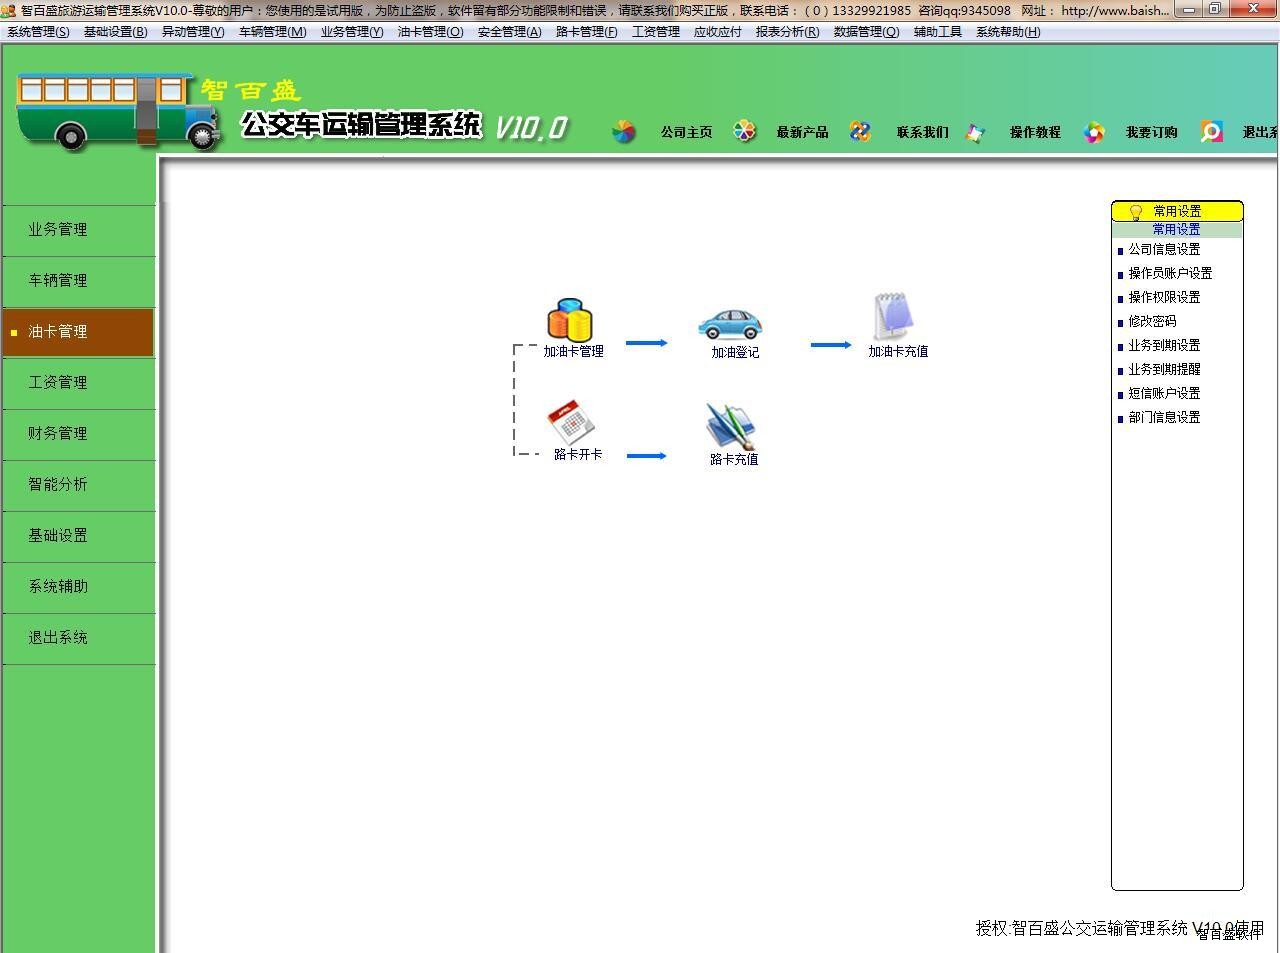
Task: Open the 报表分析(R) menu
Action: click(x=787, y=32)
